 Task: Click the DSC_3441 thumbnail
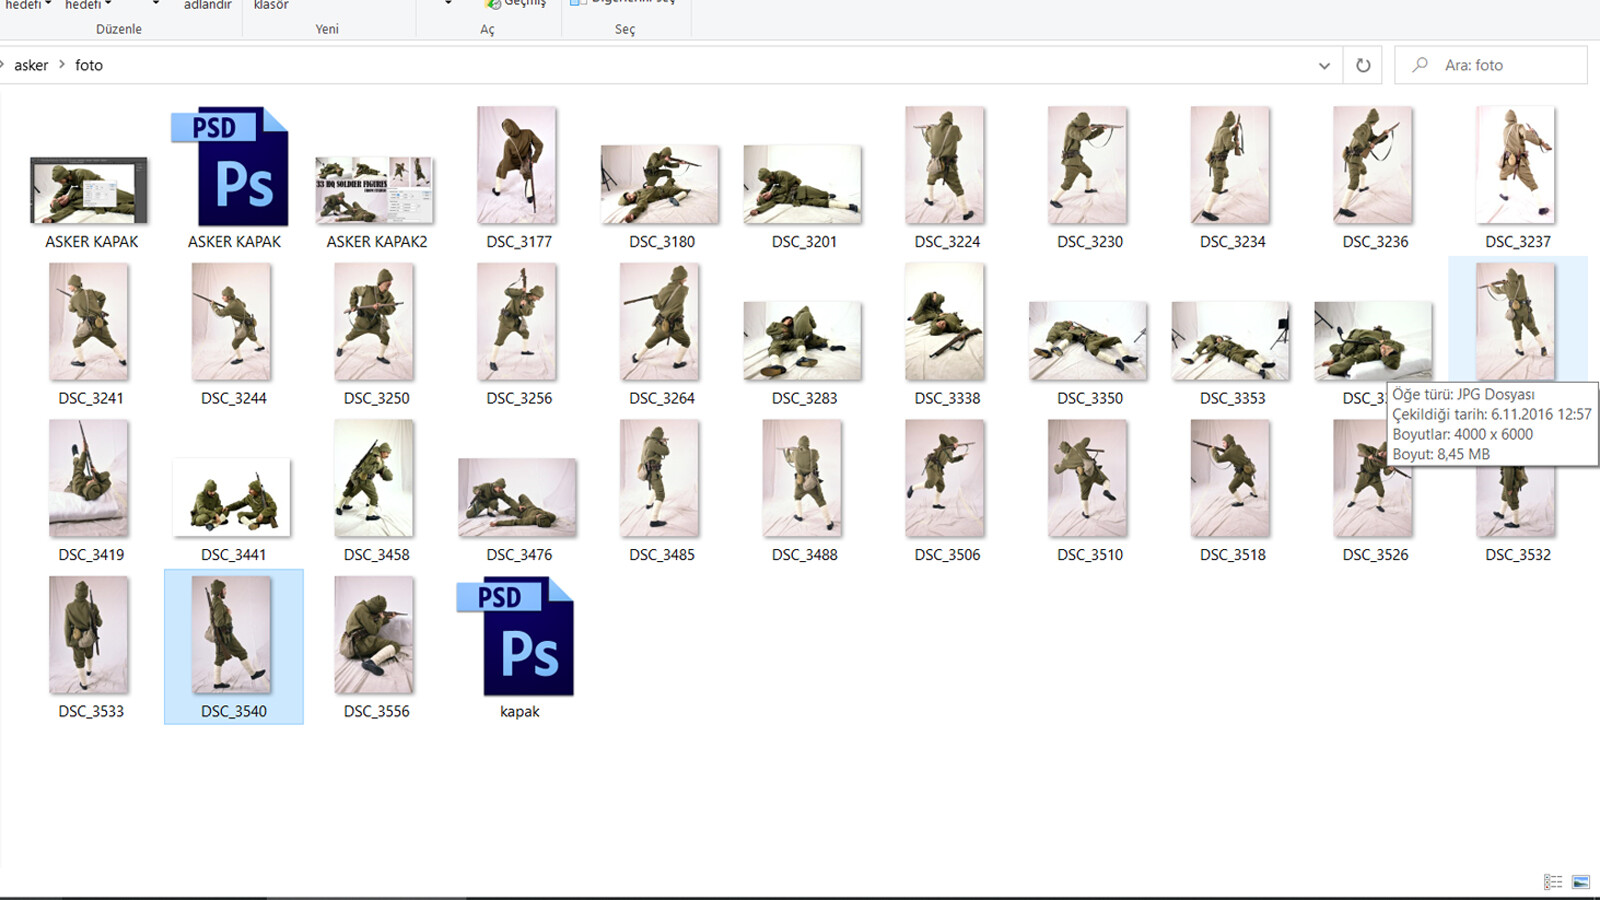tap(232, 498)
